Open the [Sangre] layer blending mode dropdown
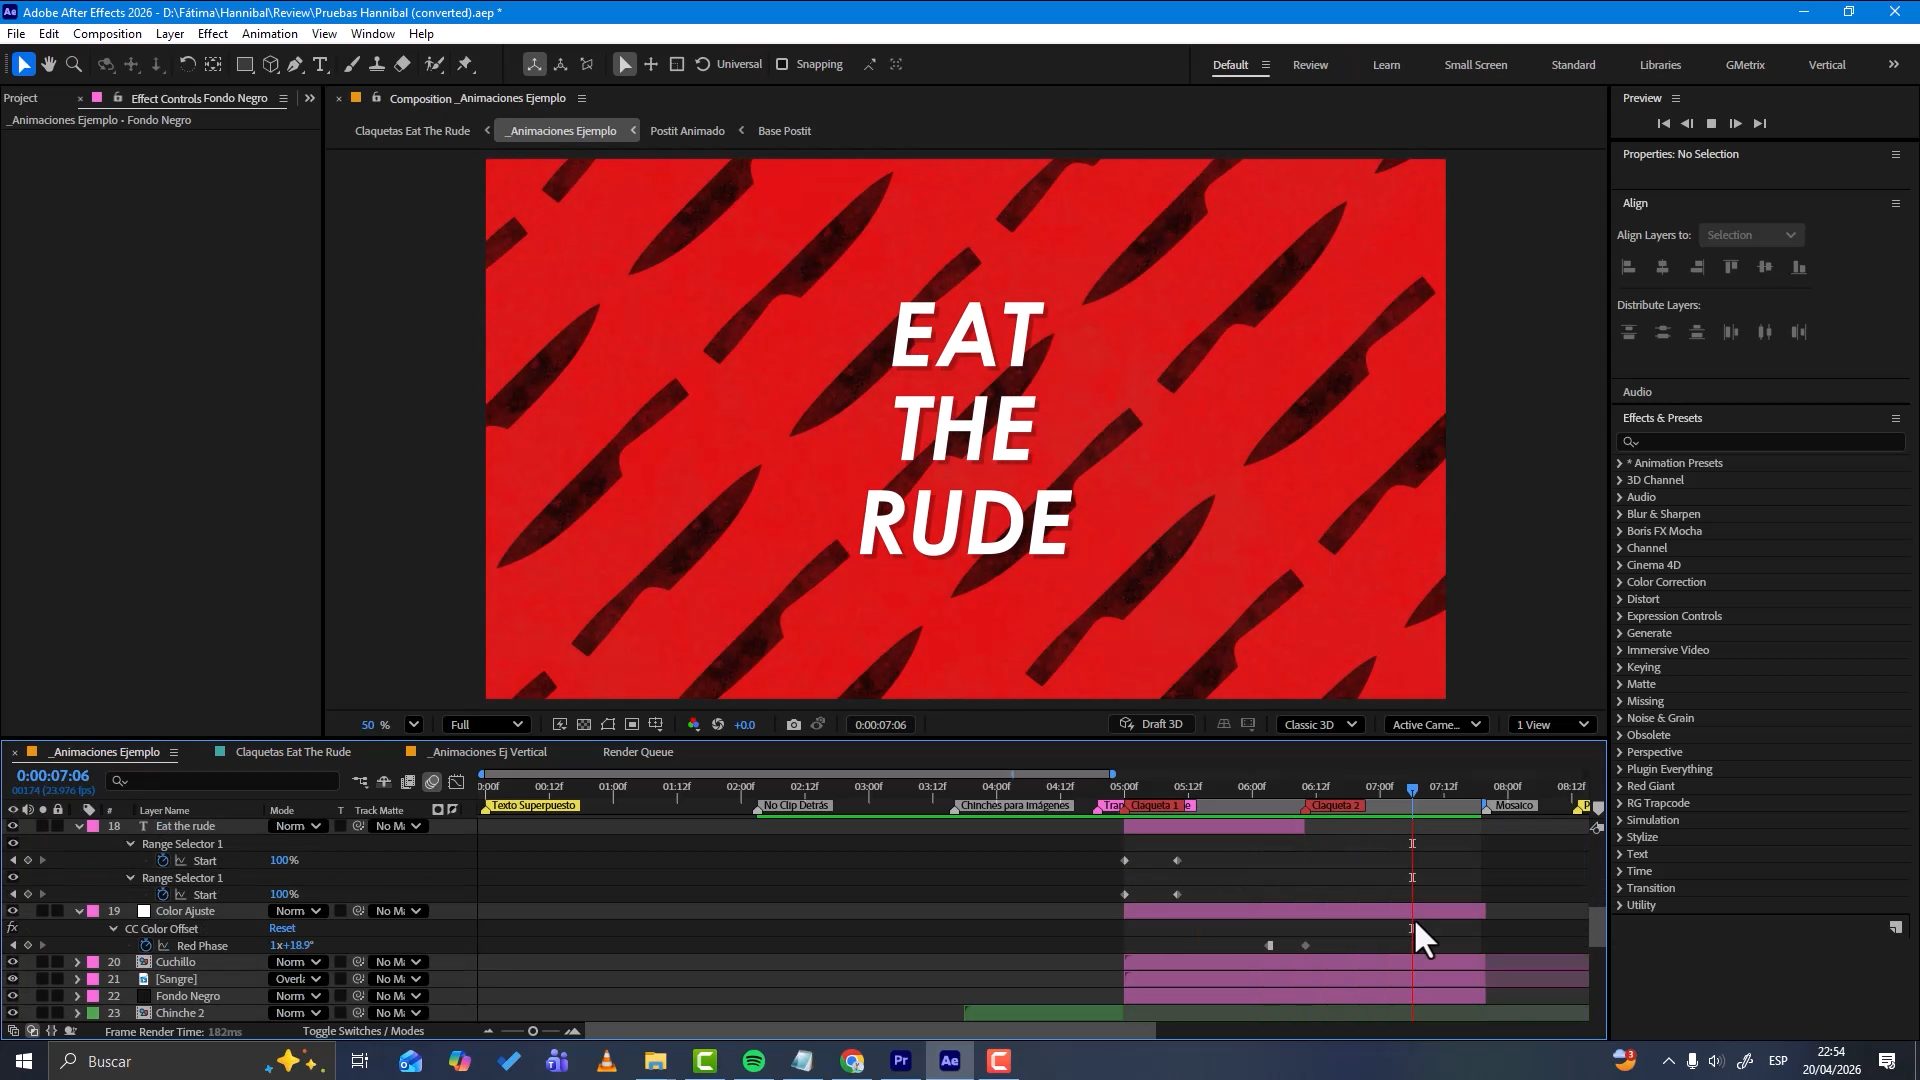The width and height of the screenshot is (1920, 1080). [299, 979]
